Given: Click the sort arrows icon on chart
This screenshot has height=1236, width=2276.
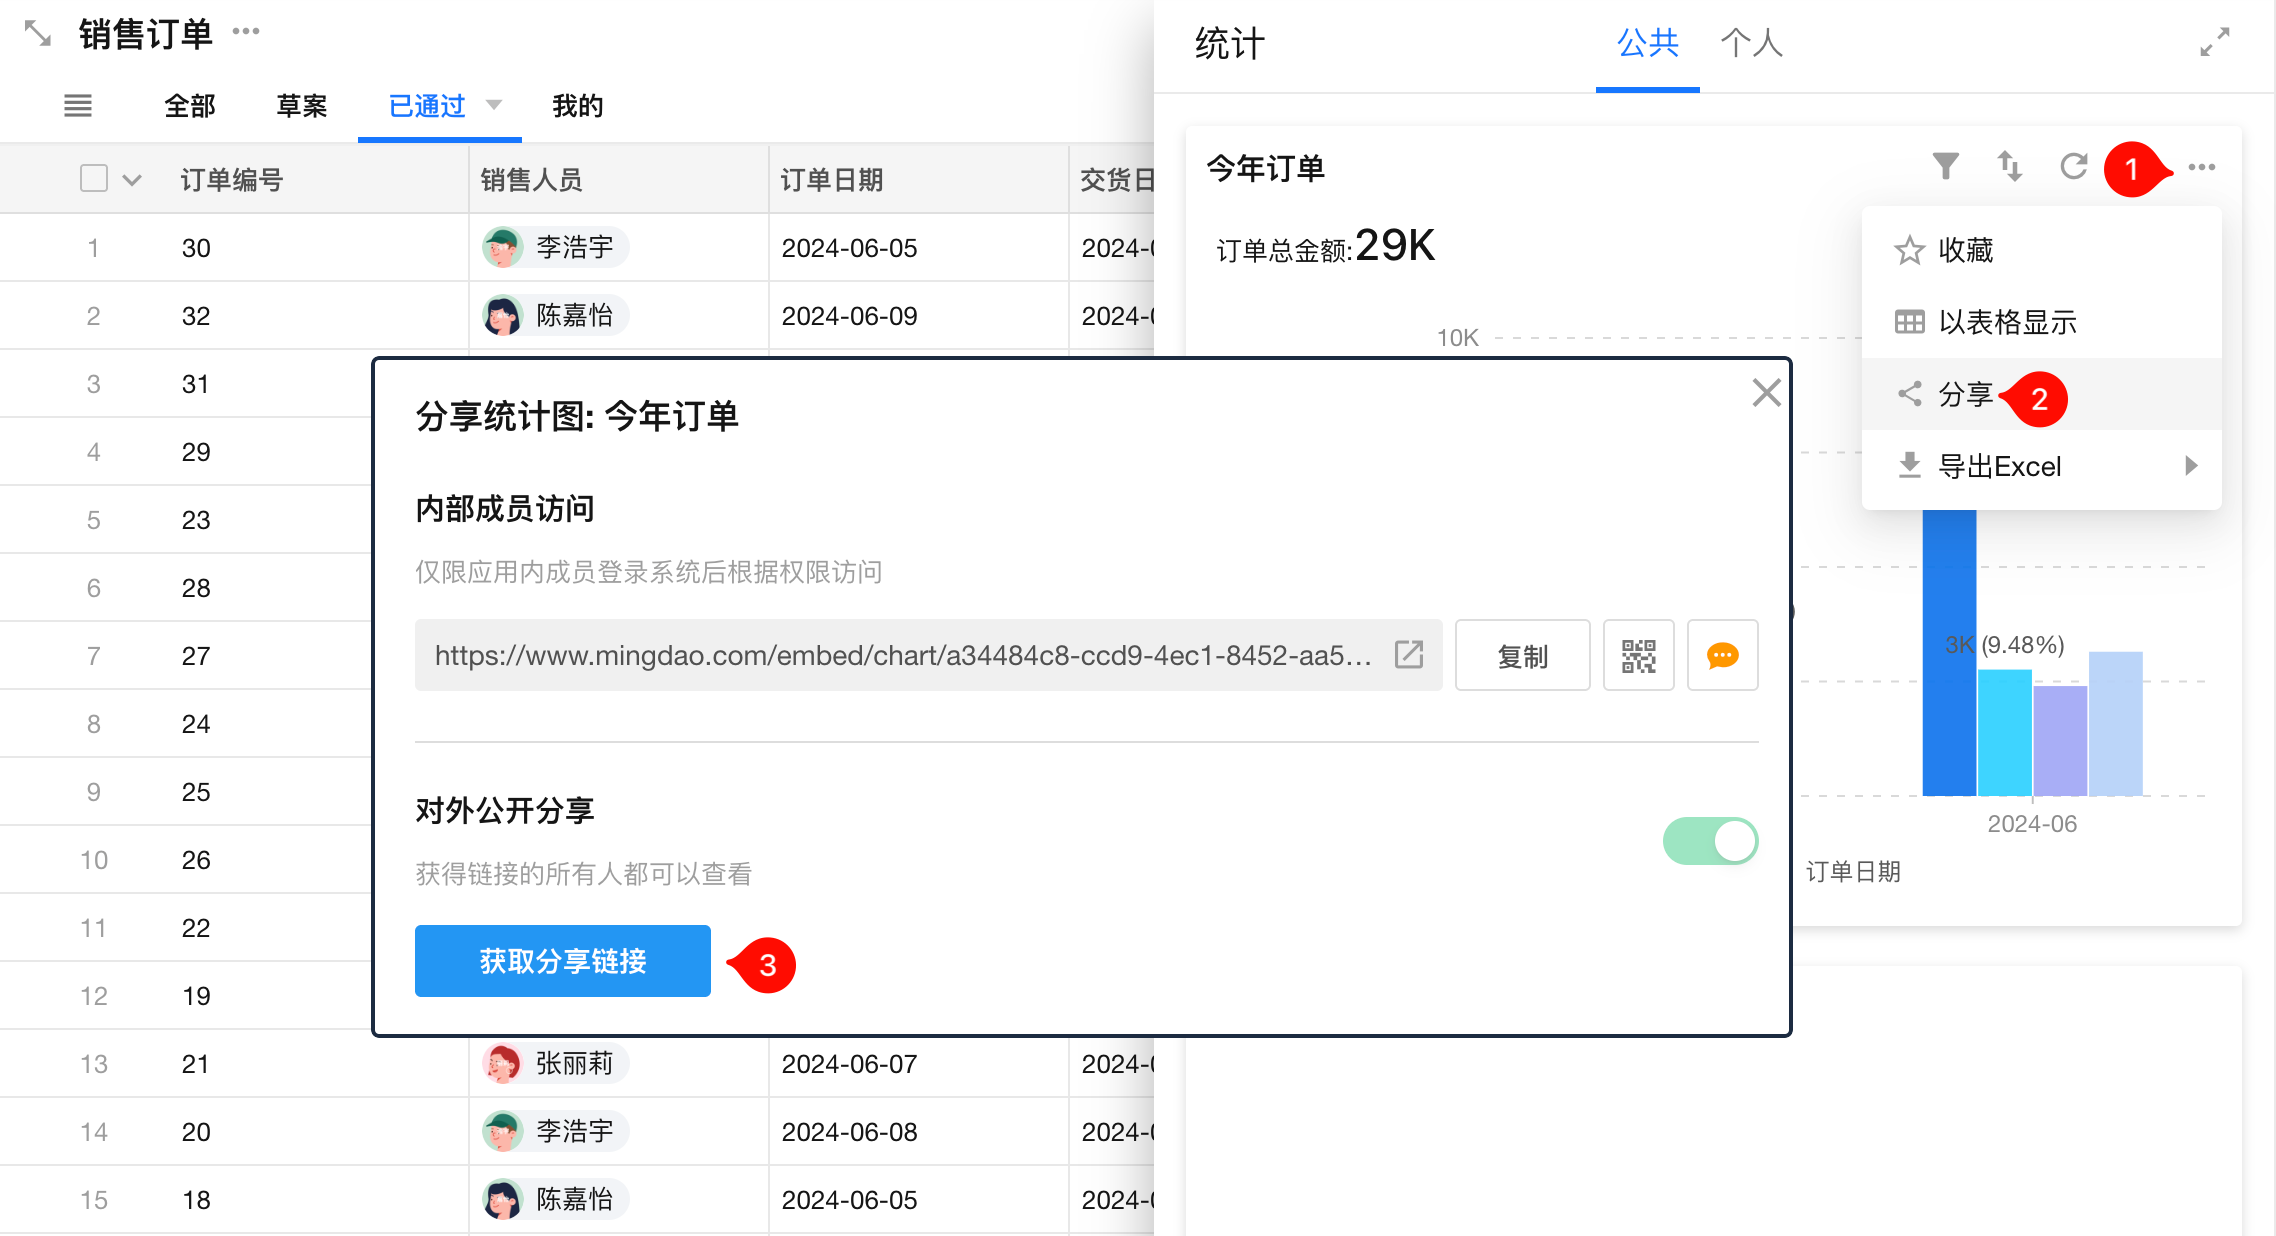Looking at the screenshot, I should point(2009,166).
